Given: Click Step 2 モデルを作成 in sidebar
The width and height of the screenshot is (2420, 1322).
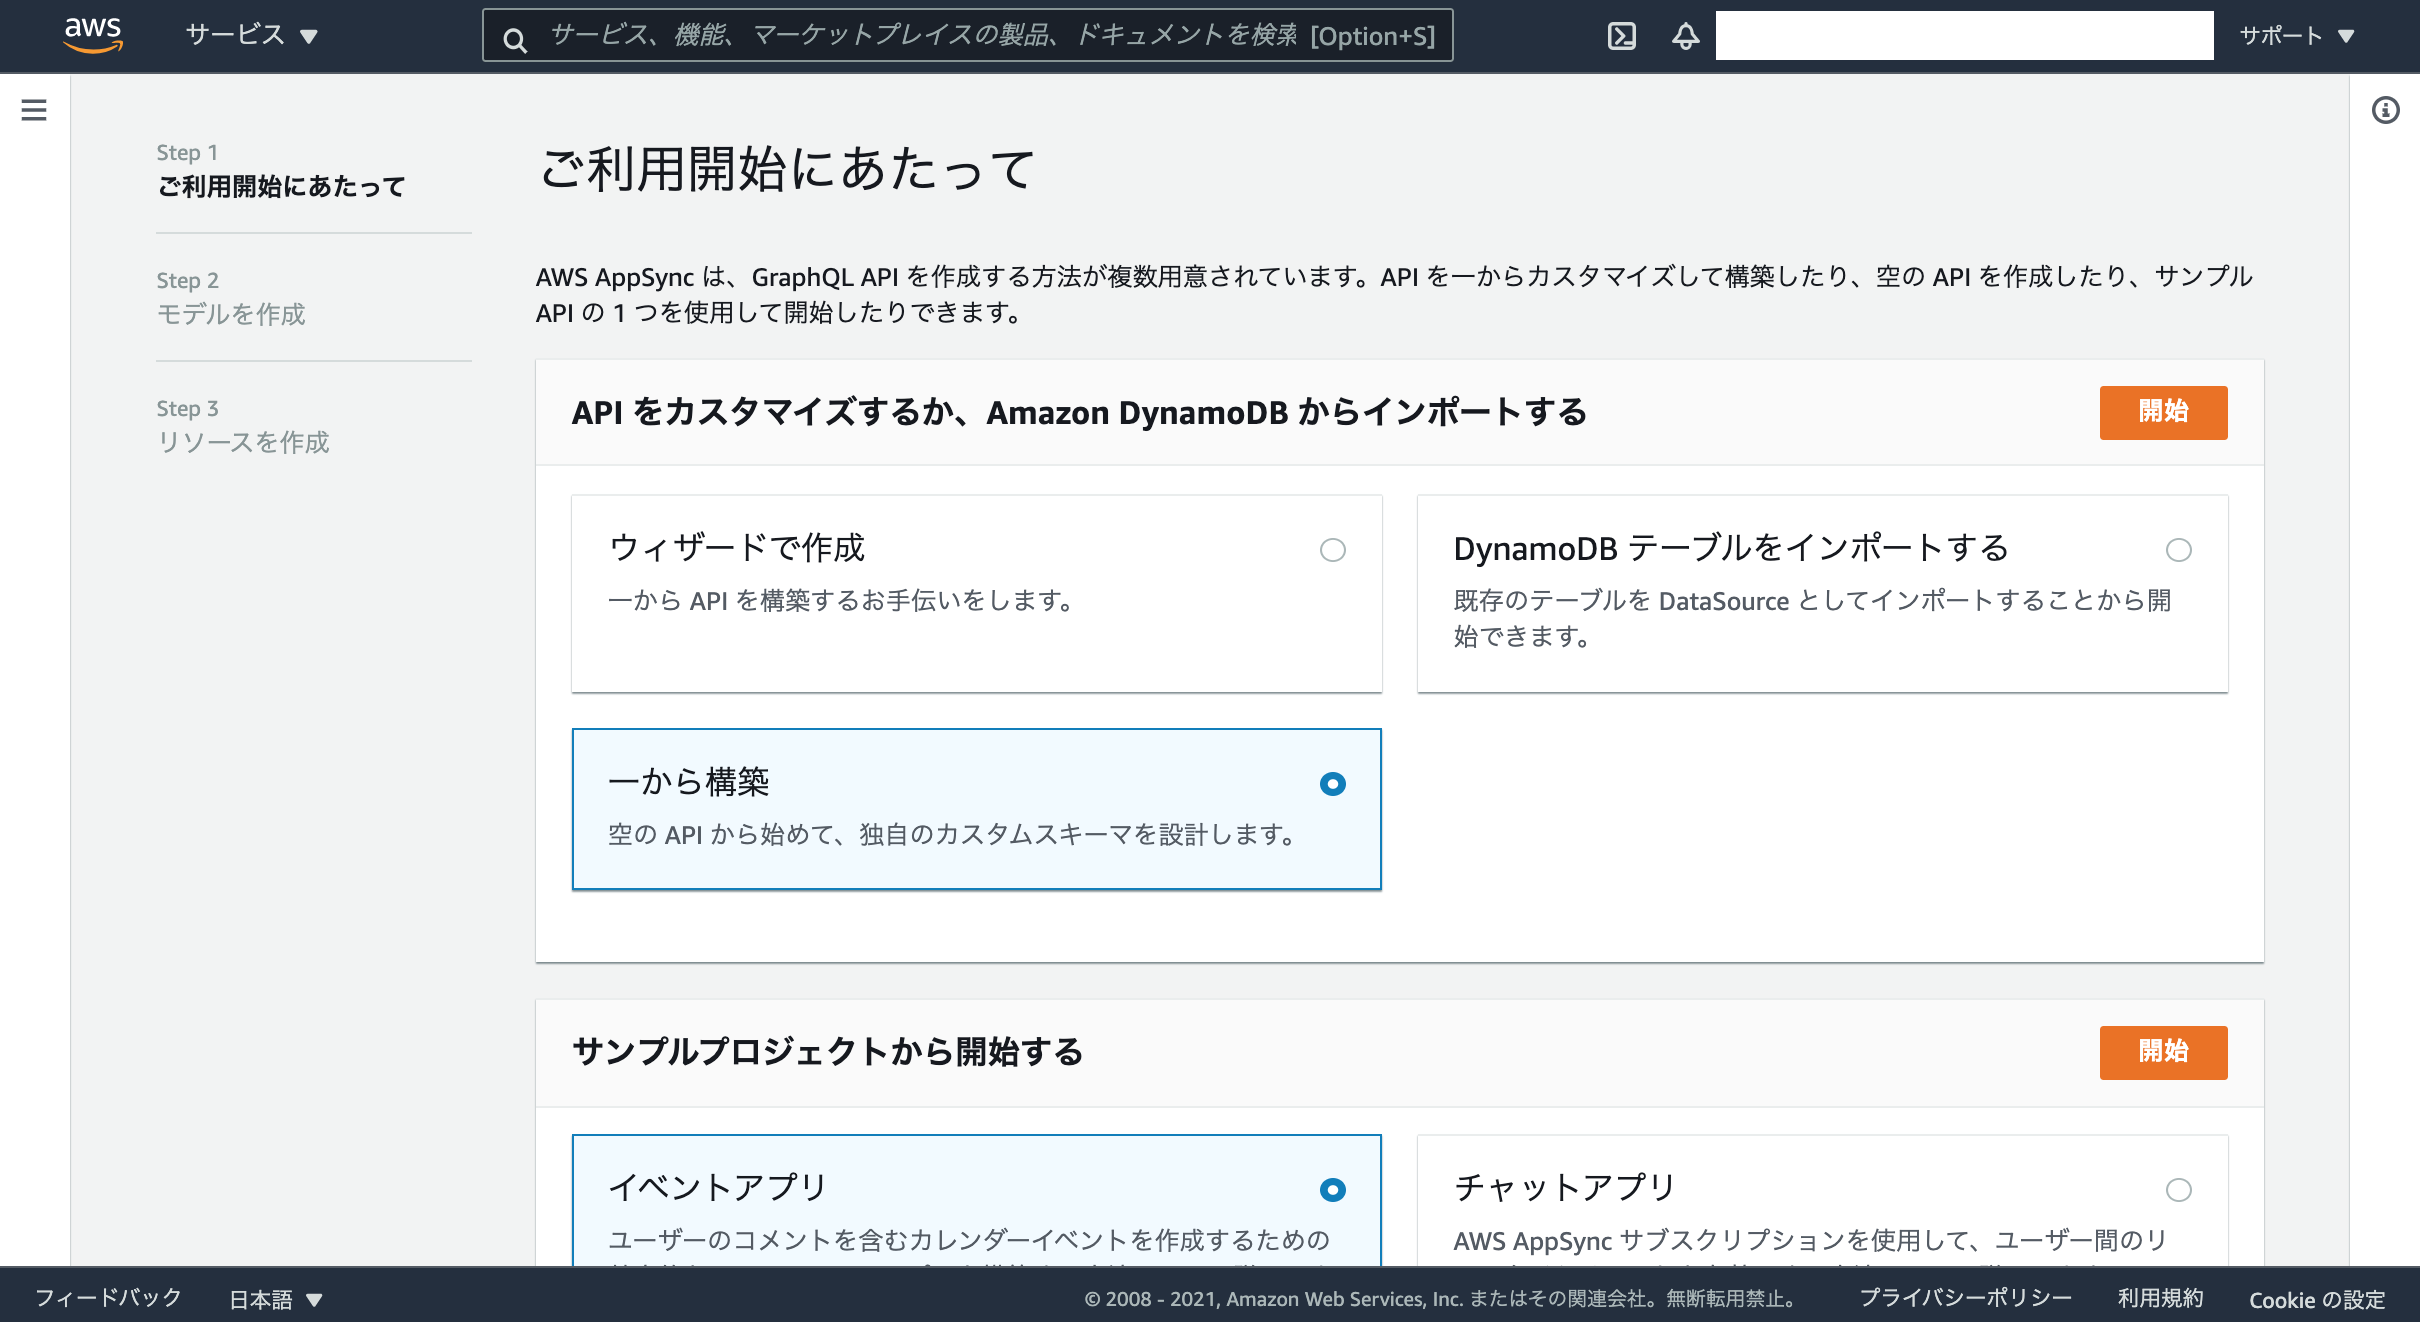Looking at the screenshot, I should 231,314.
